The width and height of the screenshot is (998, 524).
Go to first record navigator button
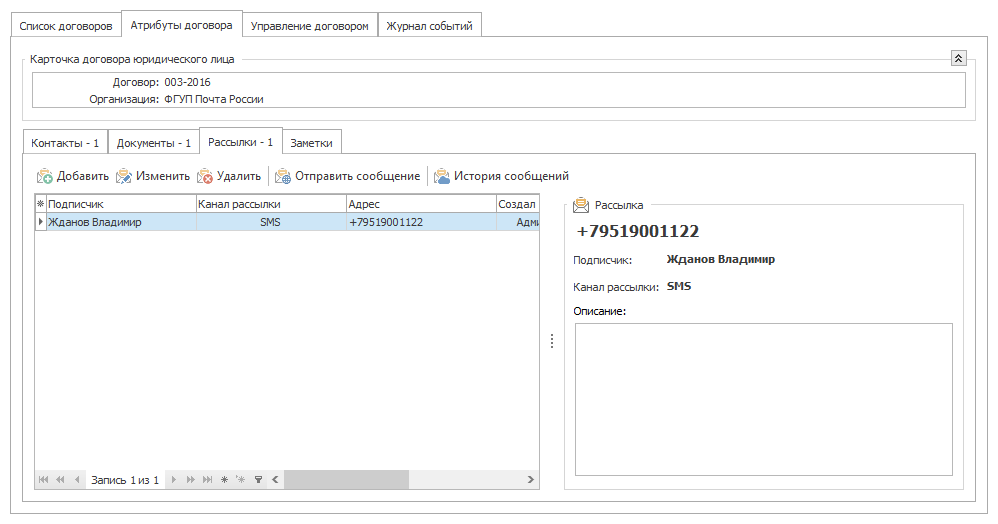point(43,479)
